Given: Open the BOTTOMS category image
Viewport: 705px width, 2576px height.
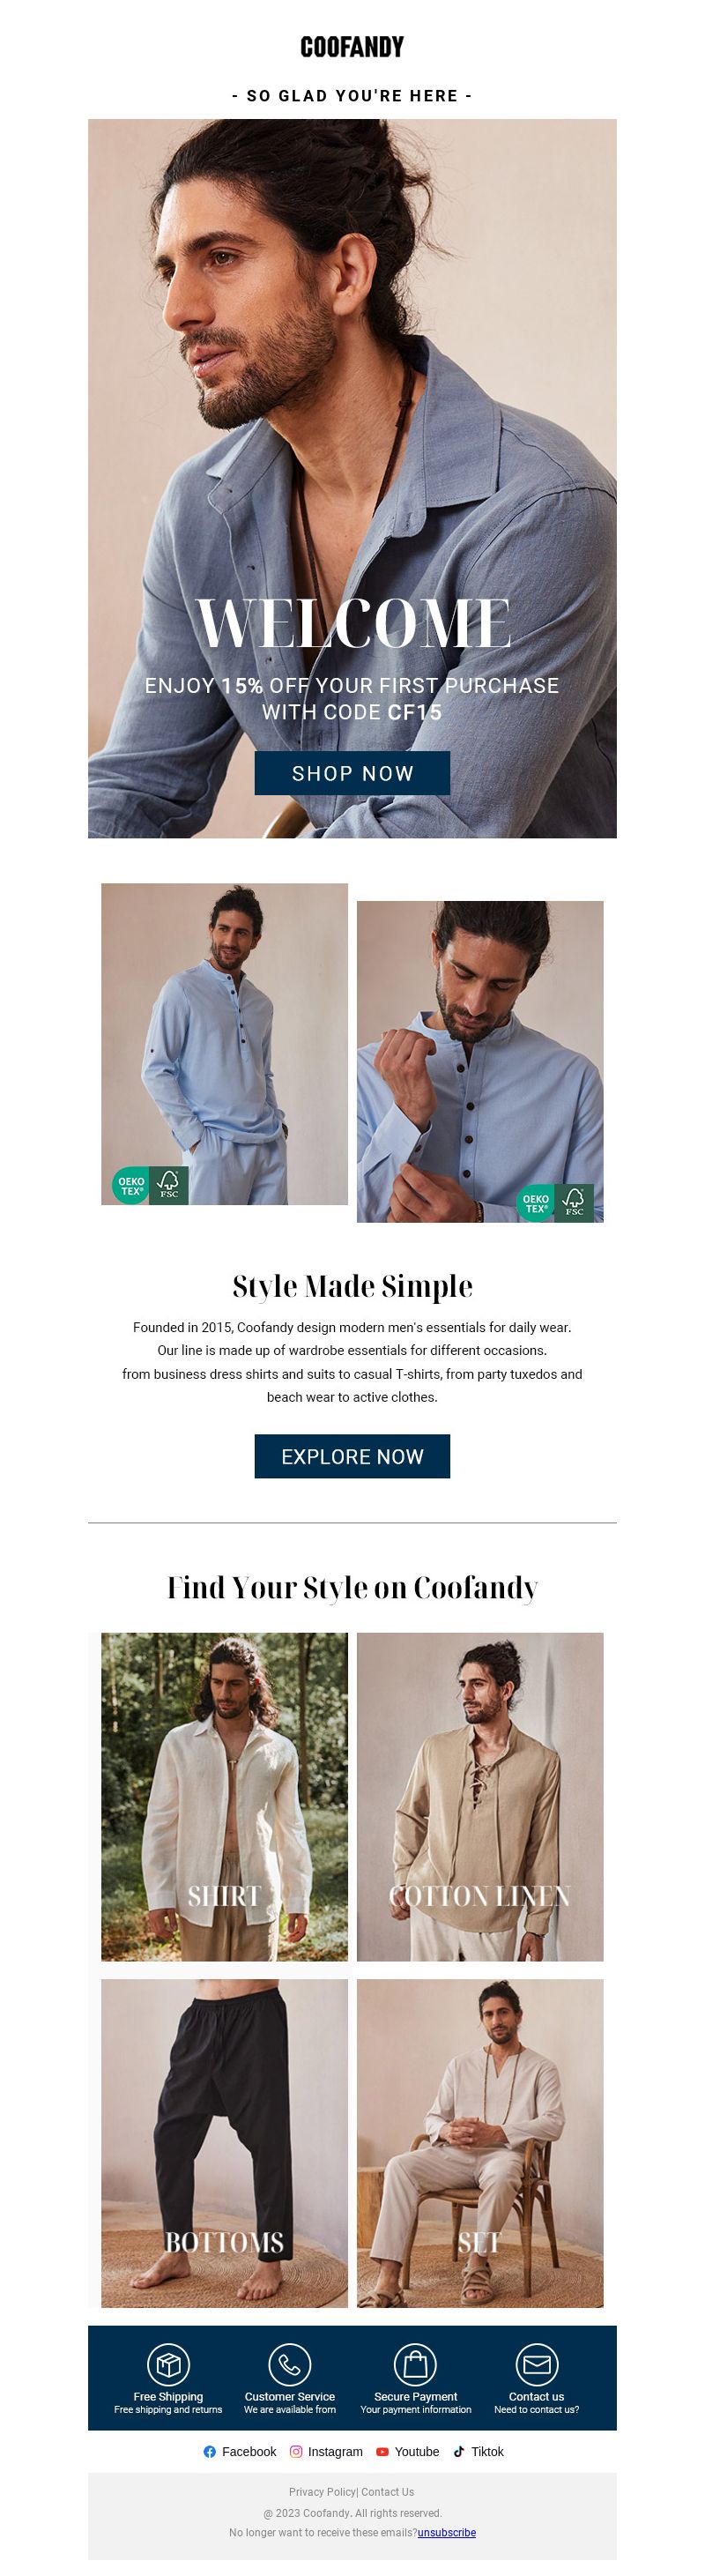Looking at the screenshot, I should 224,2143.
